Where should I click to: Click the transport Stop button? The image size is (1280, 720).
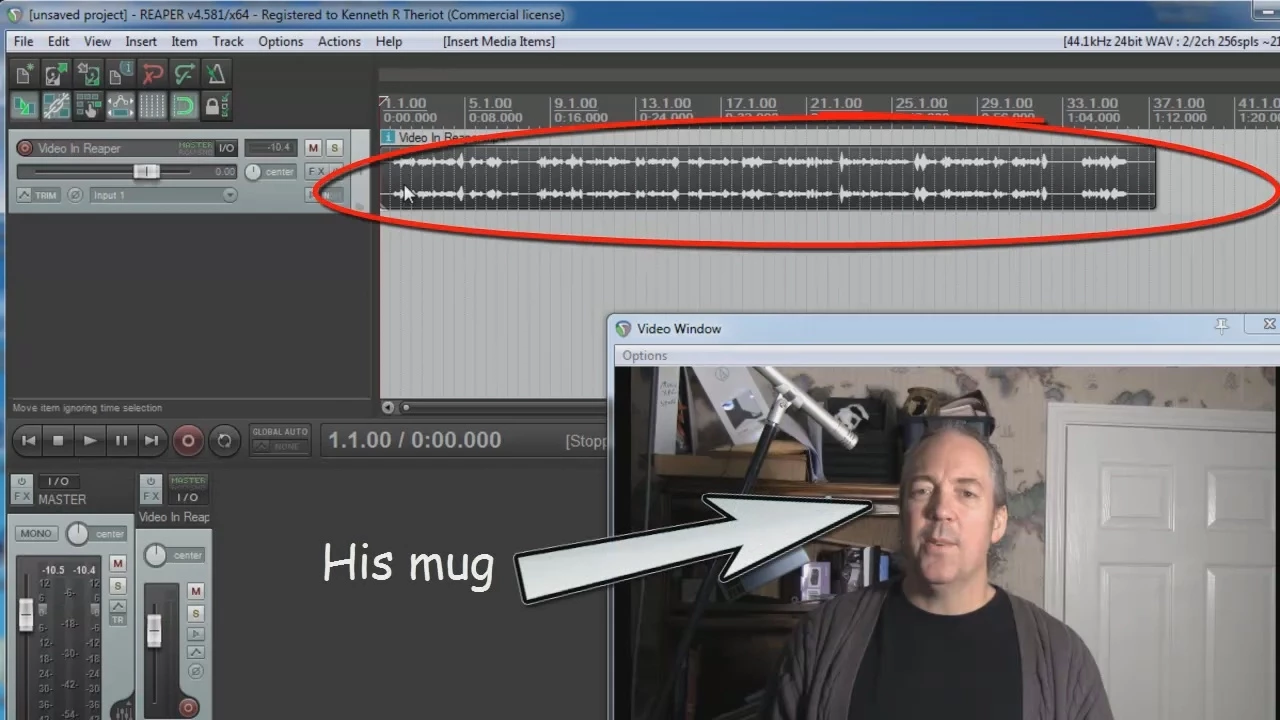pyautogui.click(x=58, y=440)
